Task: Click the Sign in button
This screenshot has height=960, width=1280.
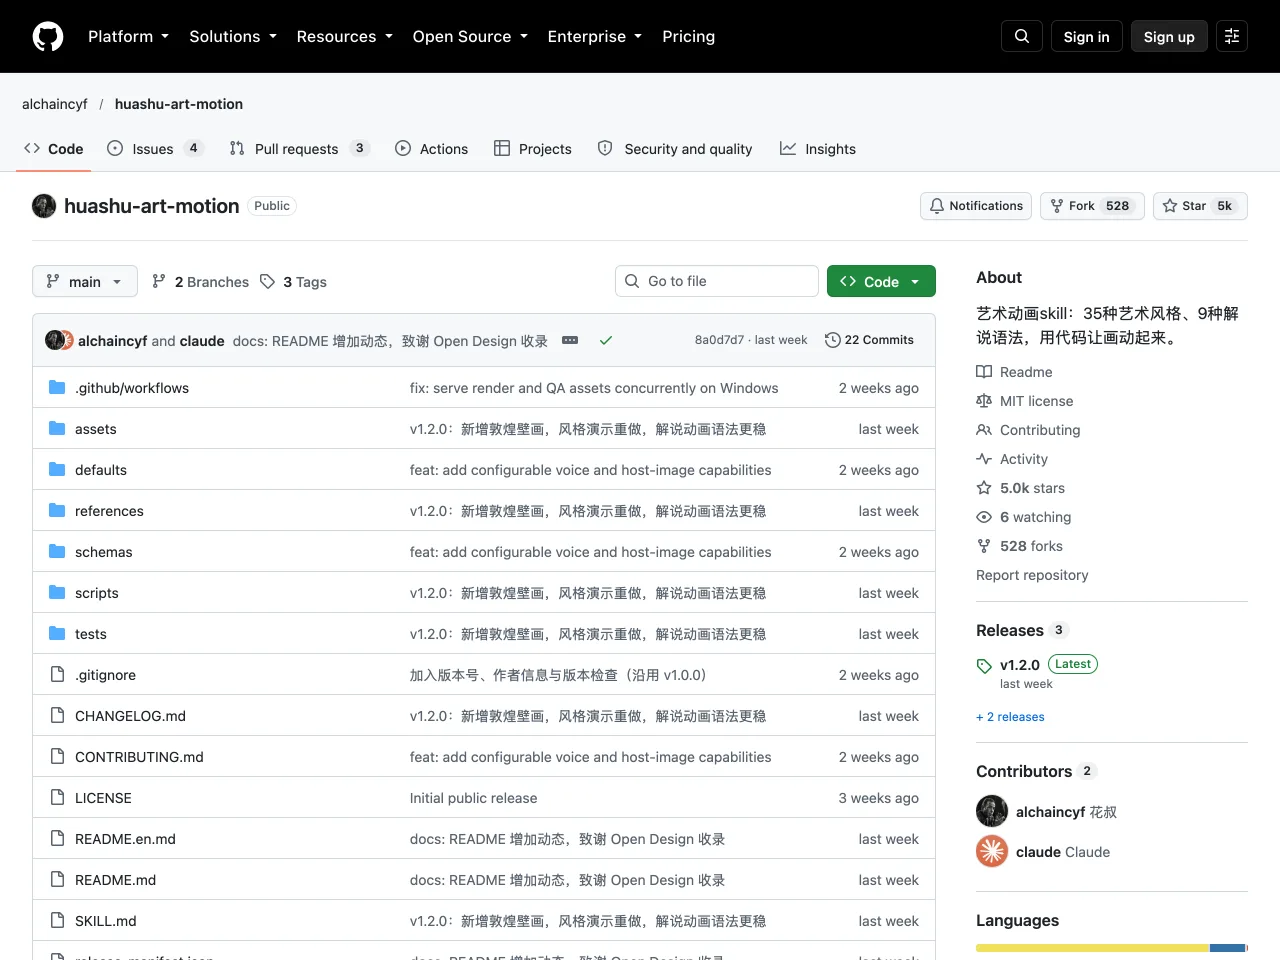Action: pos(1086,36)
